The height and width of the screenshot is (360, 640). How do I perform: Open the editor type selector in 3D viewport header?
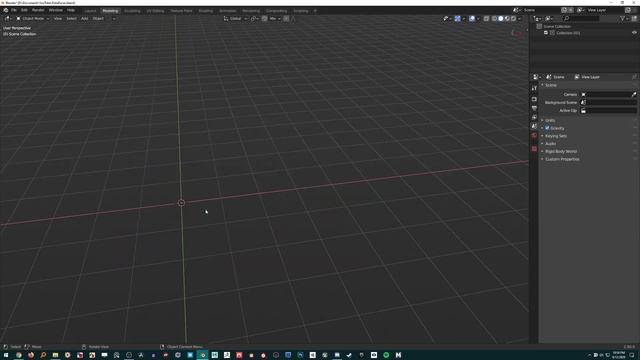tap(8, 18)
